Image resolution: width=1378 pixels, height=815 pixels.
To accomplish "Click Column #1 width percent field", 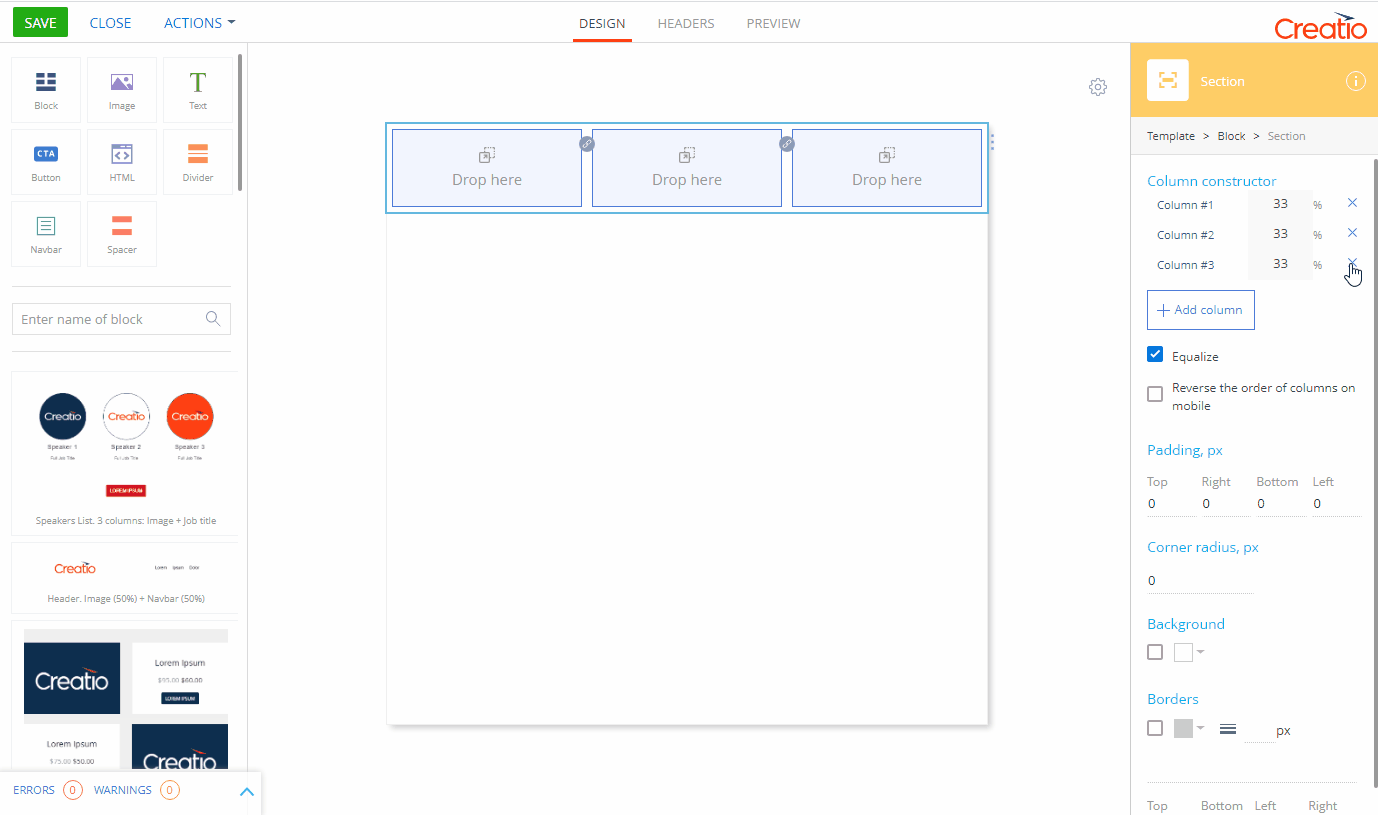I will [1280, 204].
